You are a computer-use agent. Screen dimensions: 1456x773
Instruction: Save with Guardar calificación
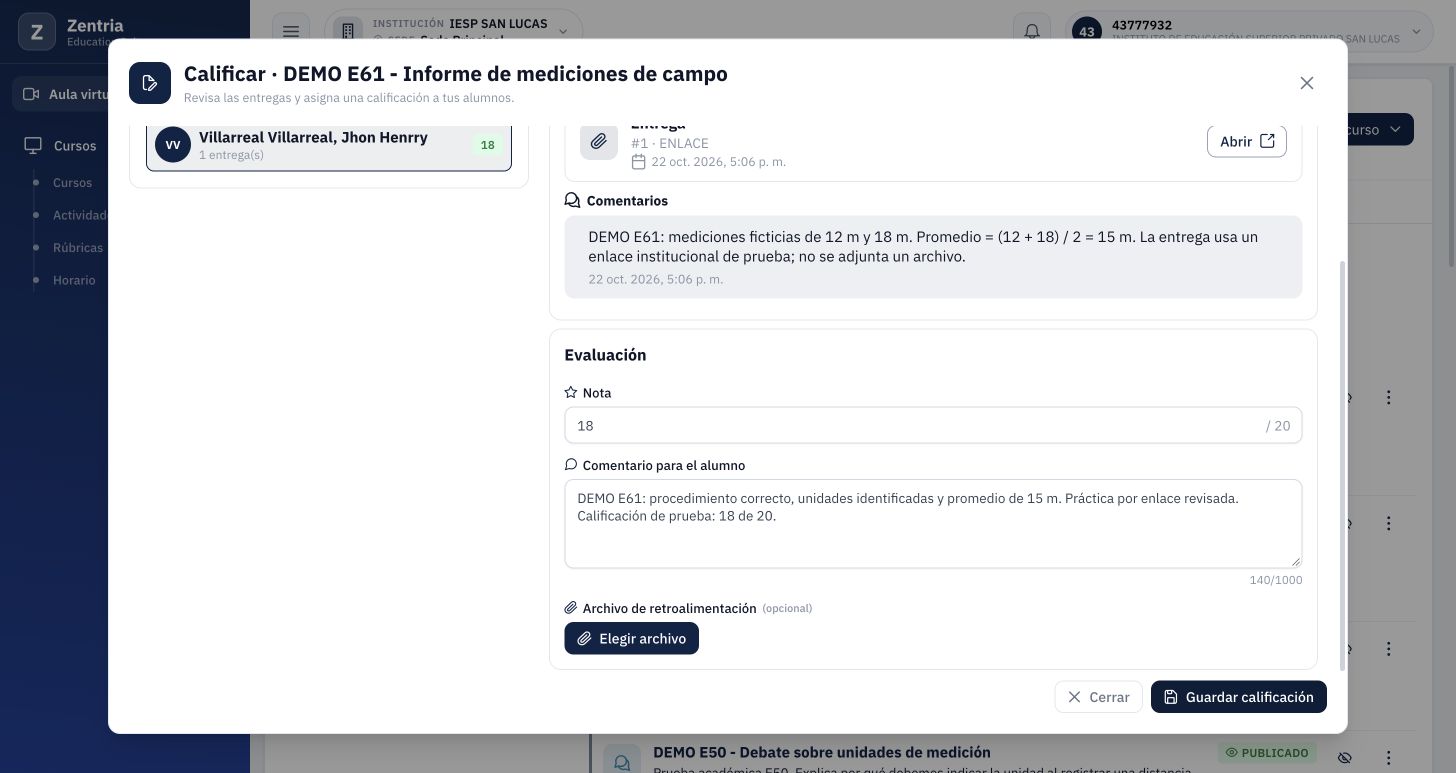click(x=1238, y=697)
